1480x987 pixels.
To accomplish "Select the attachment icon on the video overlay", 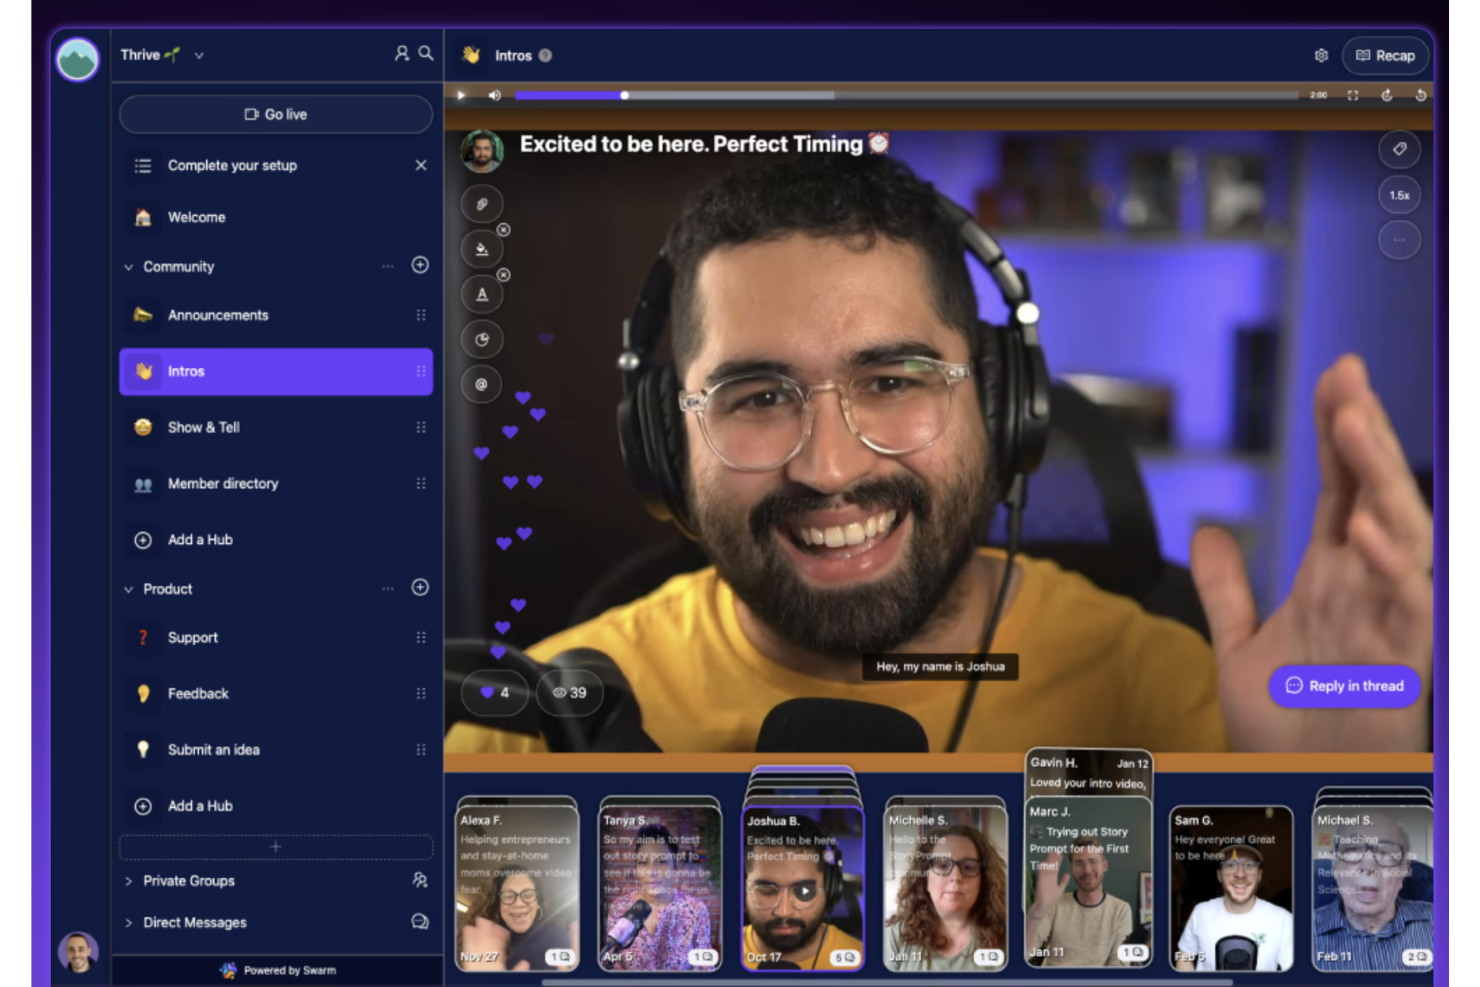I will tap(481, 203).
